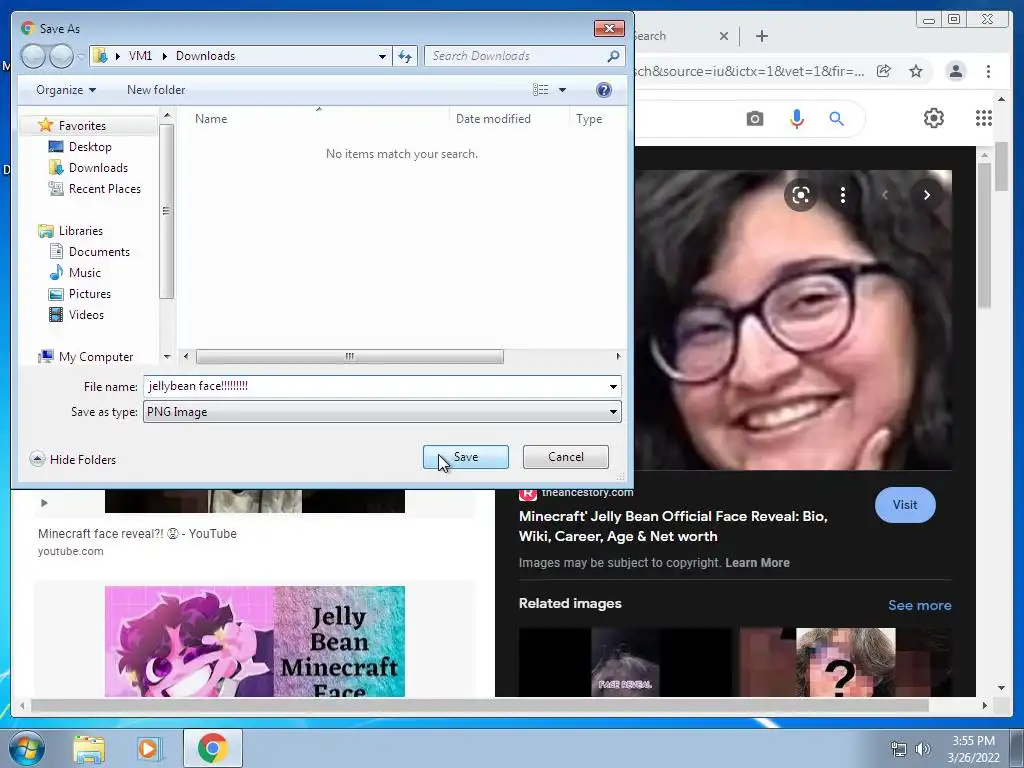Viewport: 1024px width, 768px height.
Task: Open the Google apps grid
Action: pos(984,118)
